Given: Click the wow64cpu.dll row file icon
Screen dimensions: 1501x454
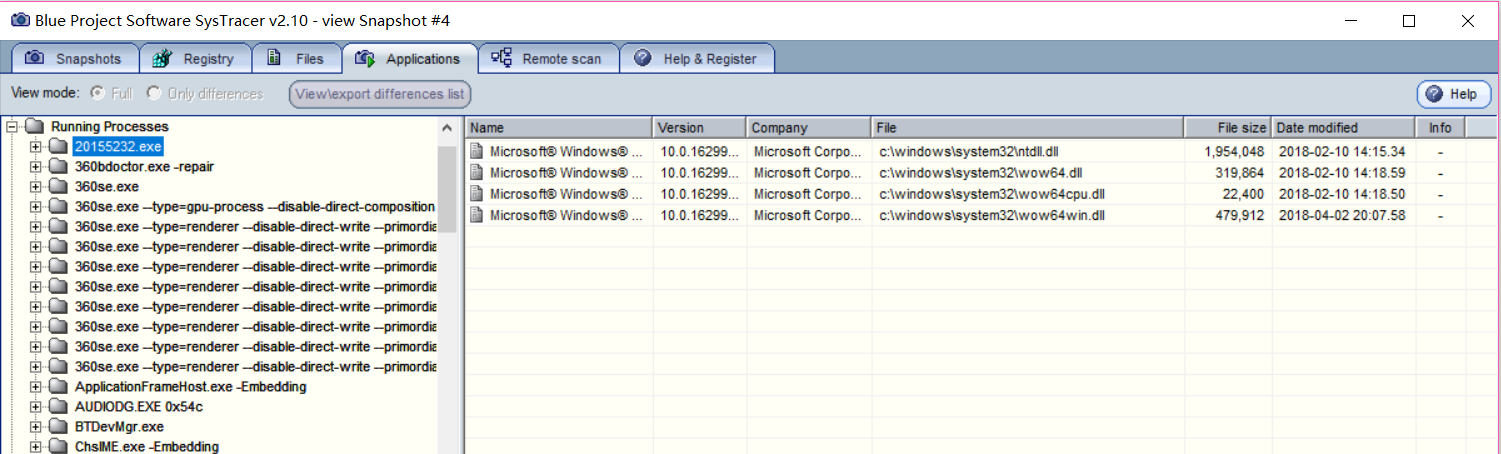Looking at the screenshot, I should (x=477, y=194).
